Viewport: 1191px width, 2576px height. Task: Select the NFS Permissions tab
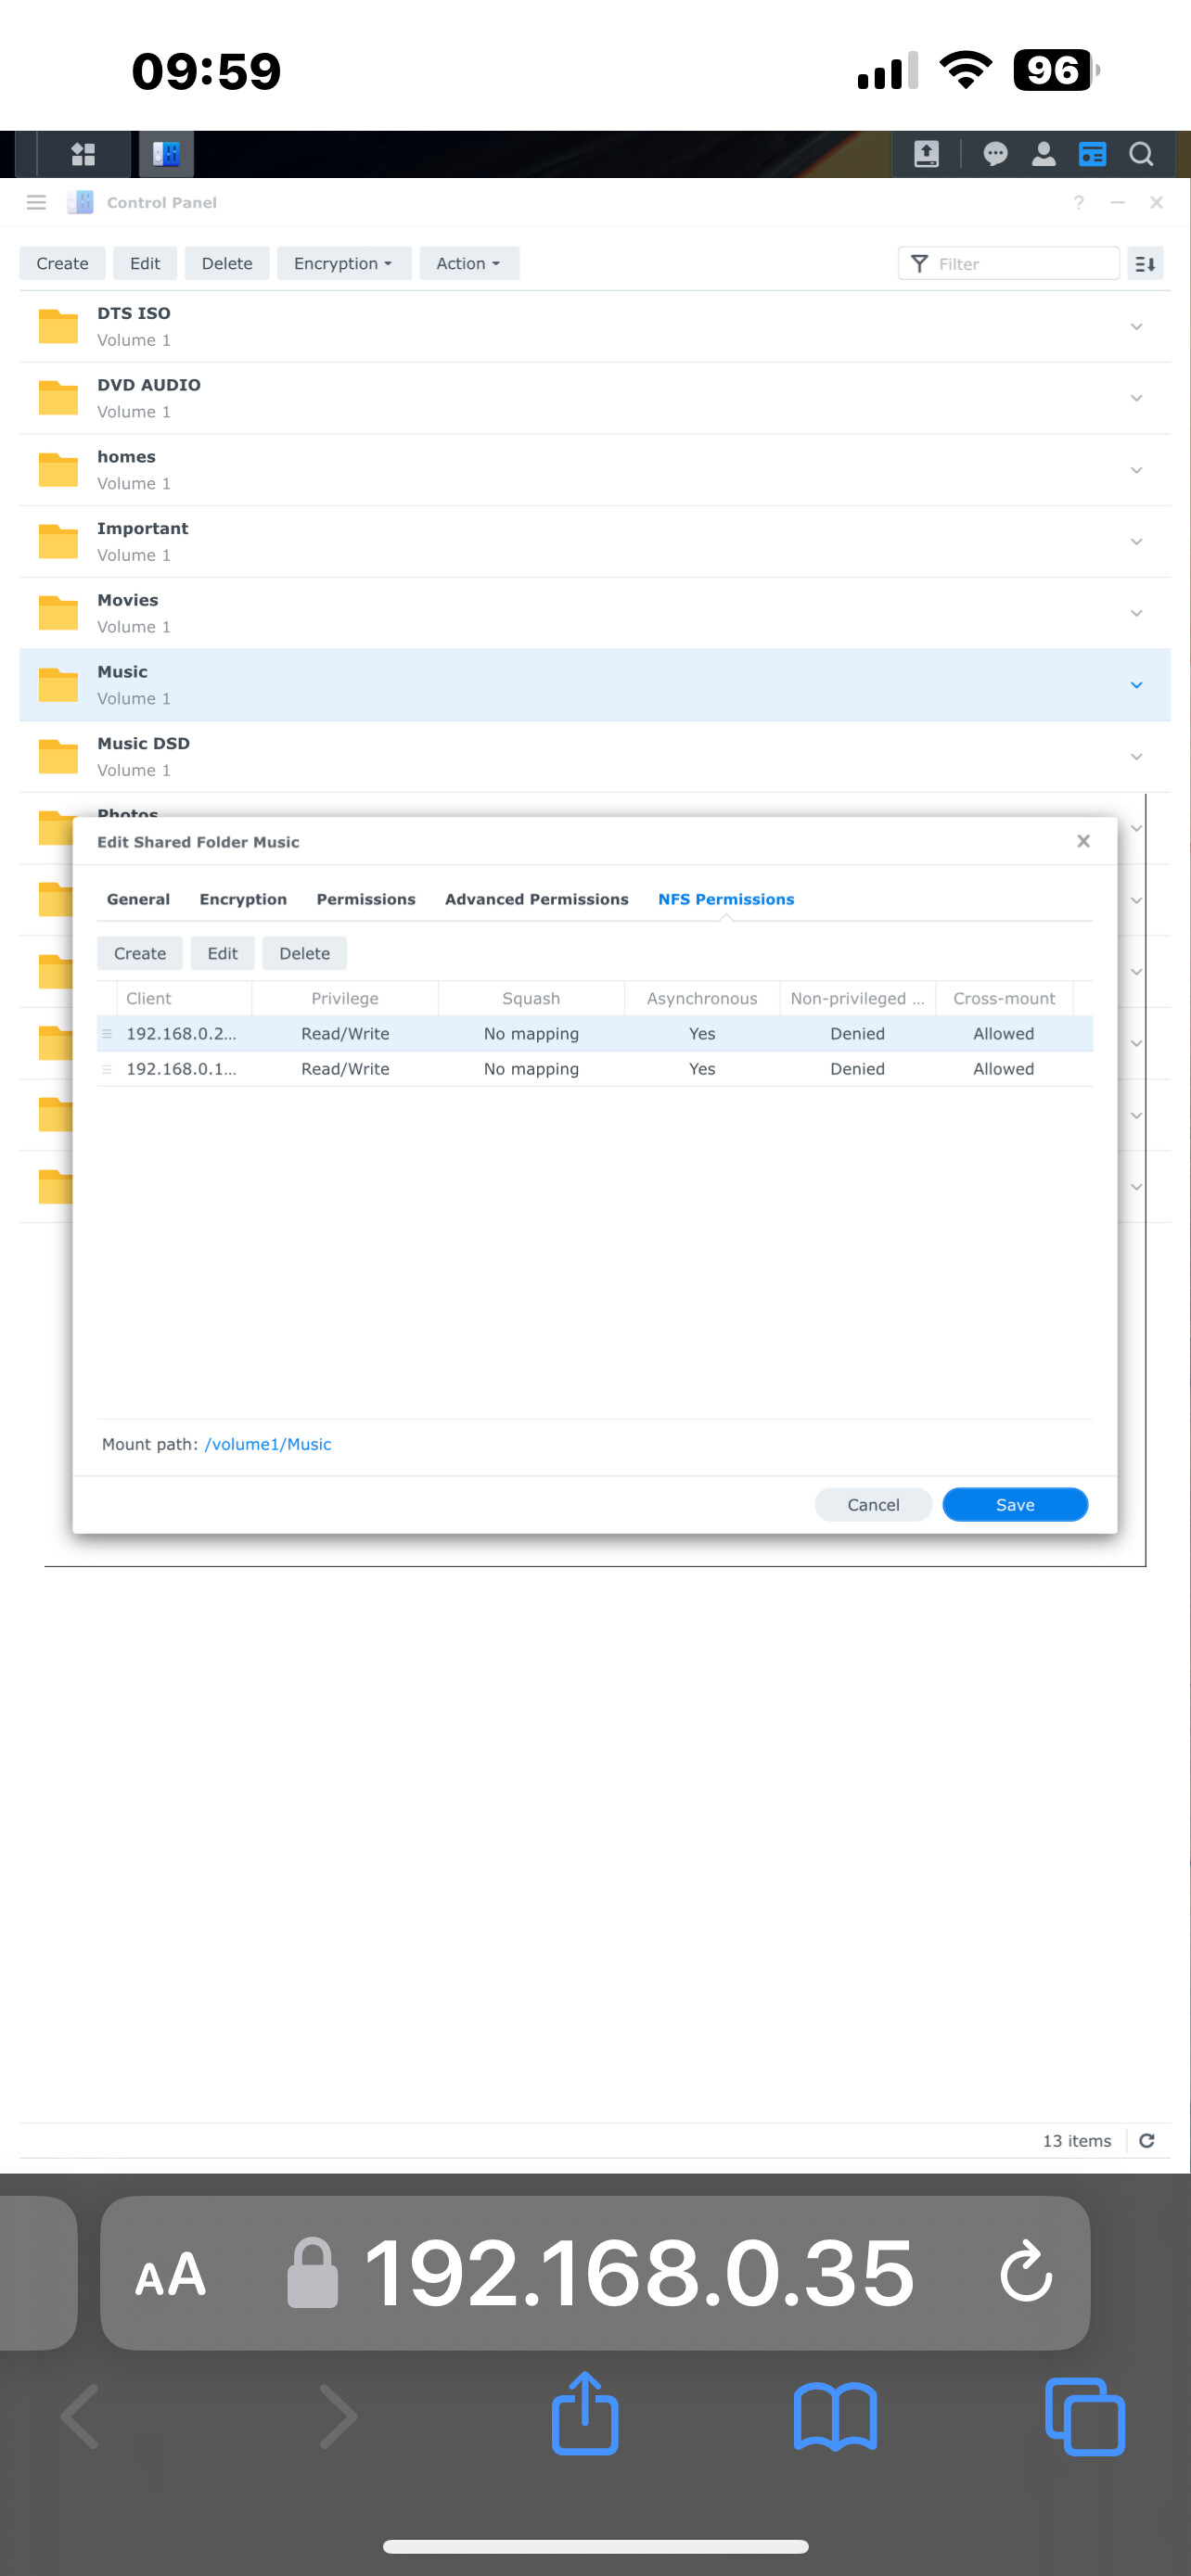[726, 899]
